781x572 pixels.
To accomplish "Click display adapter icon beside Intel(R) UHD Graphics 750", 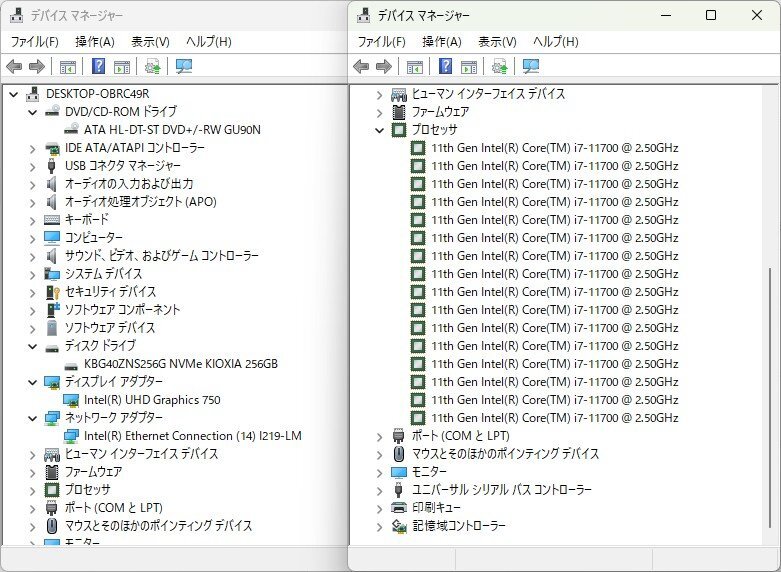I will 71,400.
